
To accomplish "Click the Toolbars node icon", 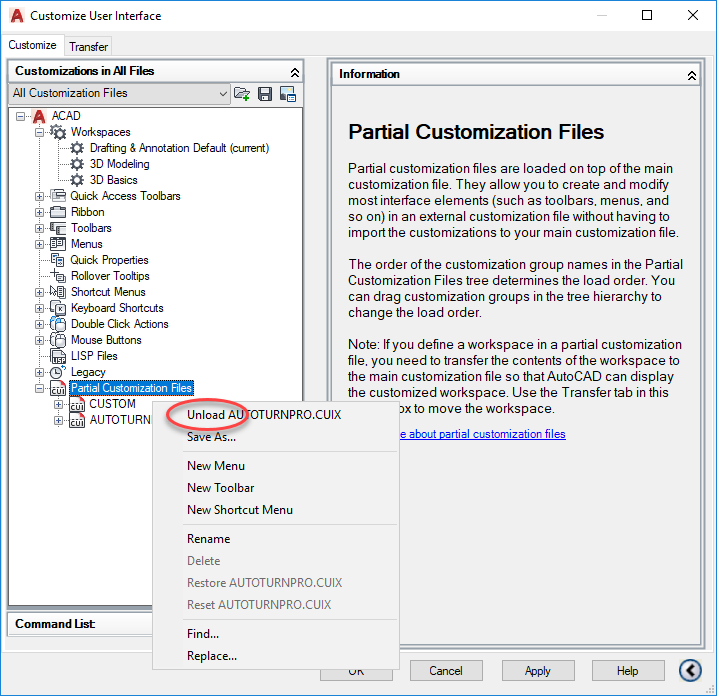I will (58, 228).
